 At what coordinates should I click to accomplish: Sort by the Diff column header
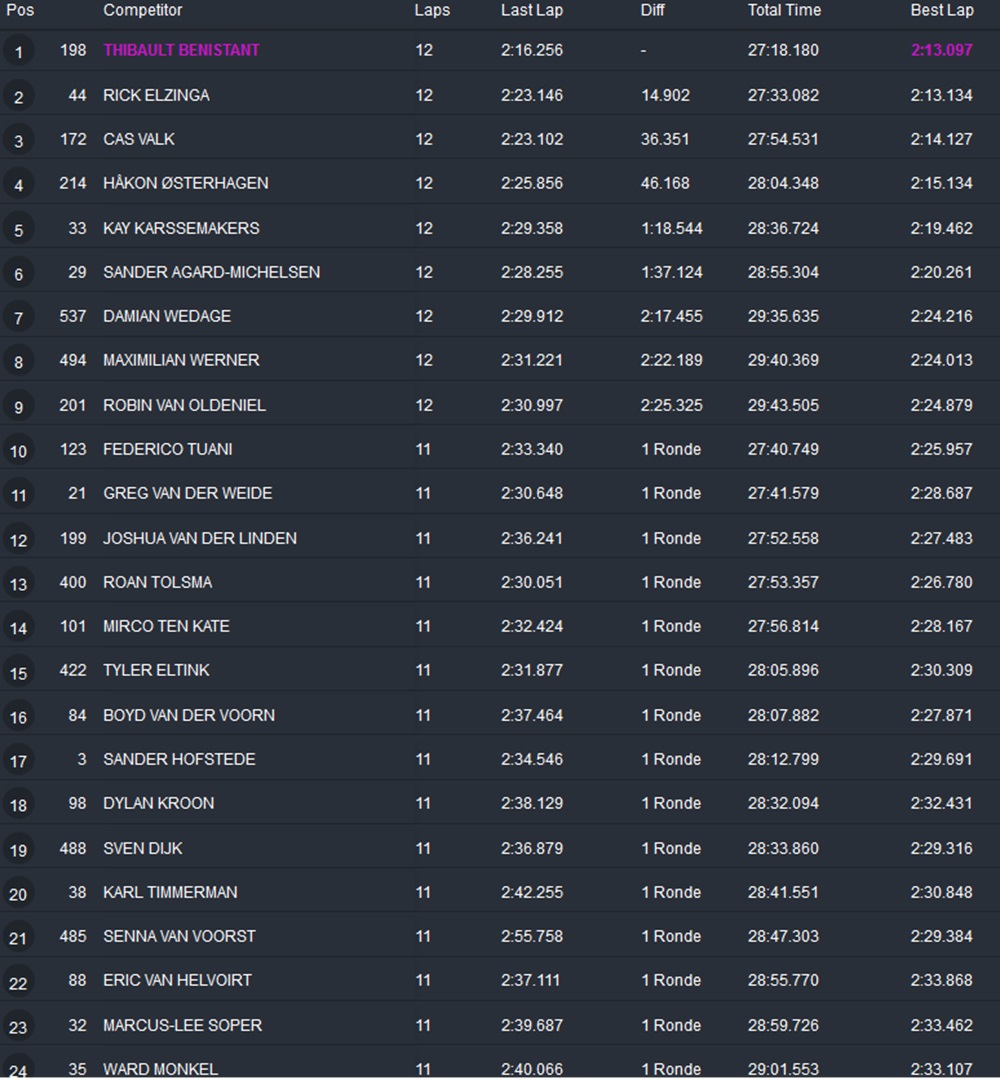pyautogui.click(x=652, y=10)
